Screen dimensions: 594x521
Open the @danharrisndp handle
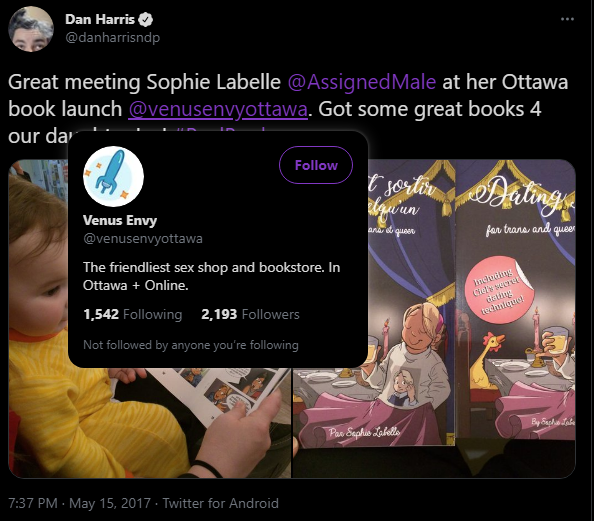pyautogui.click(x=113, y=38)
